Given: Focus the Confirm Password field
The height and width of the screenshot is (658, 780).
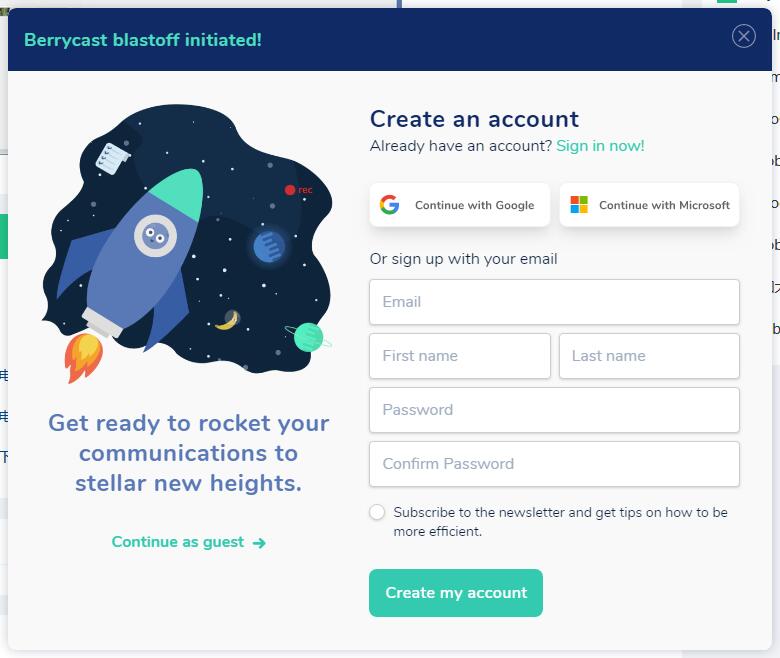Looking at the screenshot, I should click(x=554, y=464).
